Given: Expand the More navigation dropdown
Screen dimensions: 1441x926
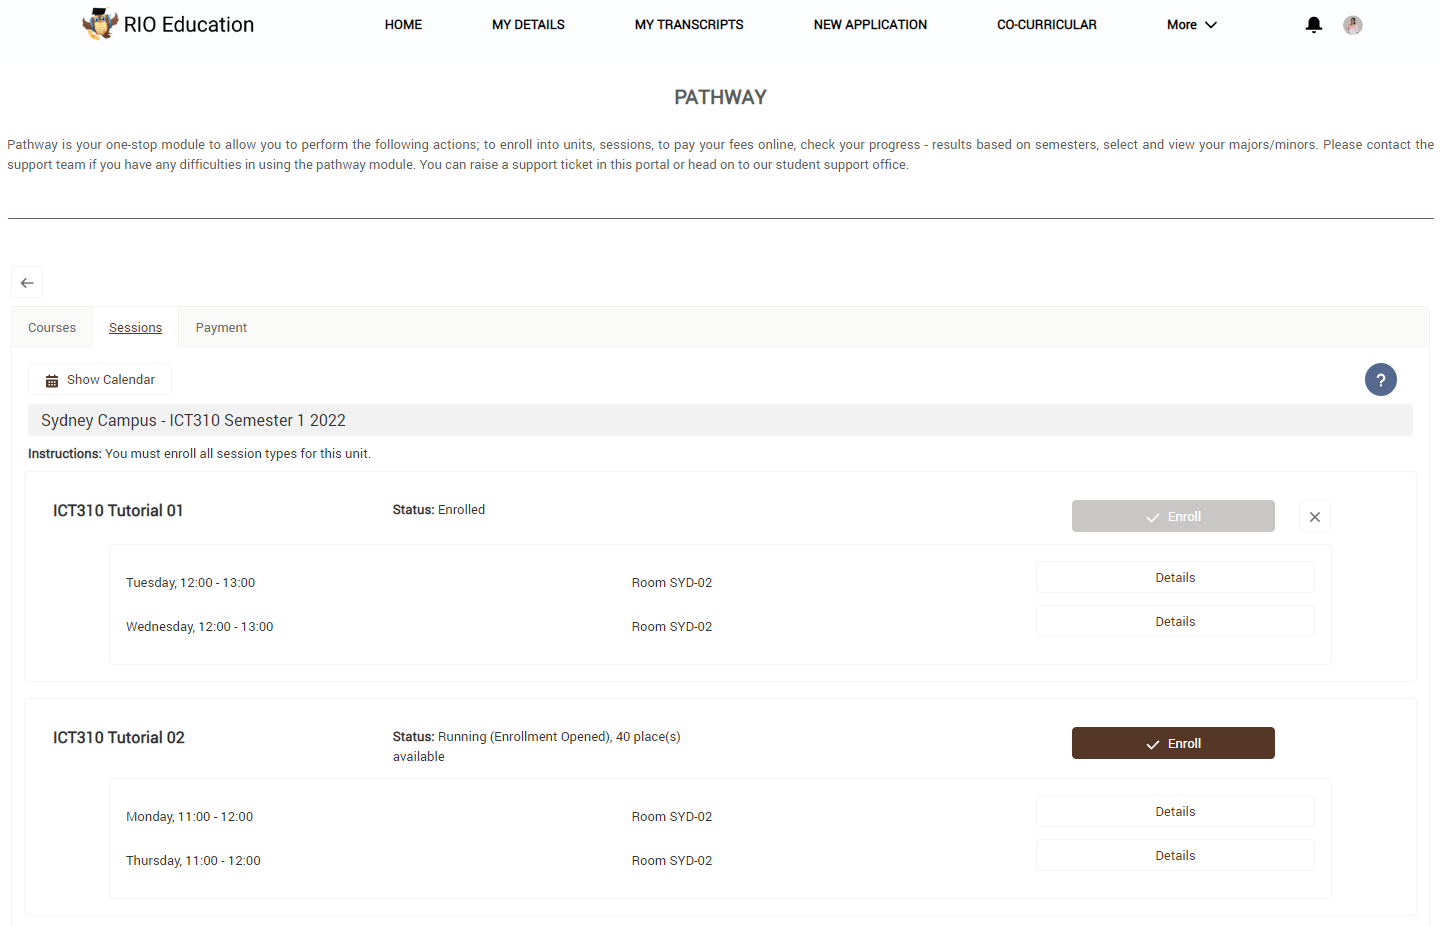Looking at the screenshot, I should pyautogui.click(x=1191, y=25).
